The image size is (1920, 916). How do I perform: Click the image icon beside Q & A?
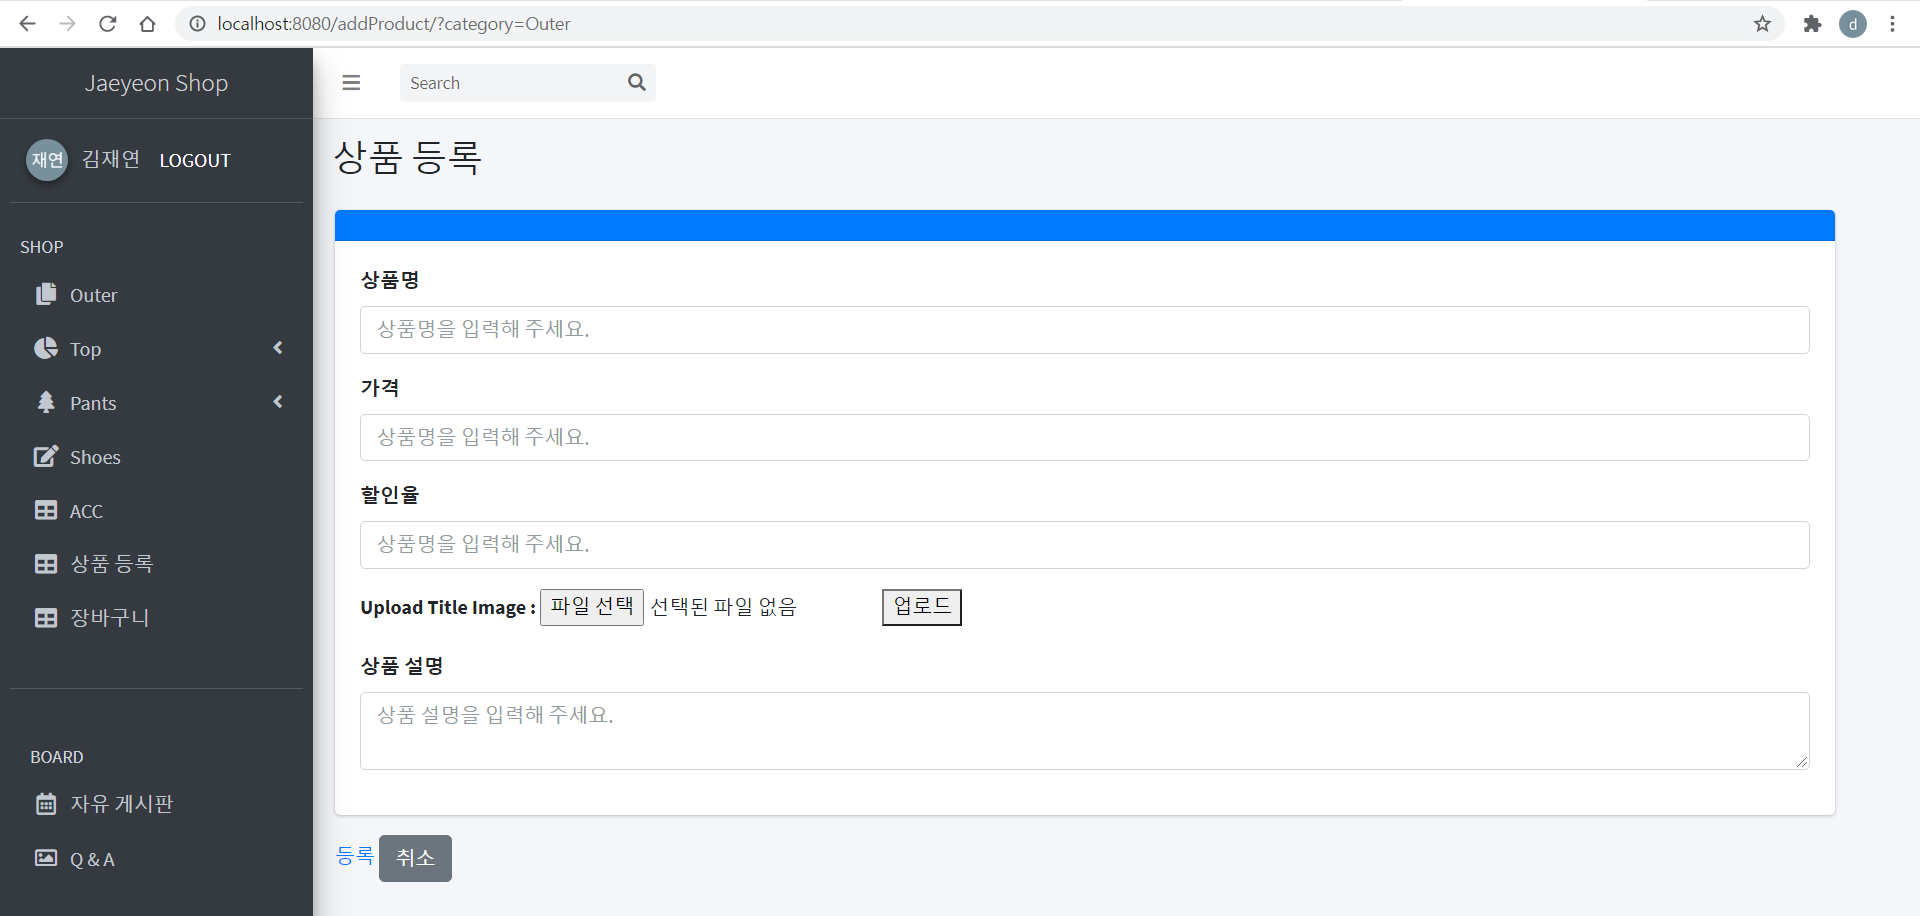45,858
